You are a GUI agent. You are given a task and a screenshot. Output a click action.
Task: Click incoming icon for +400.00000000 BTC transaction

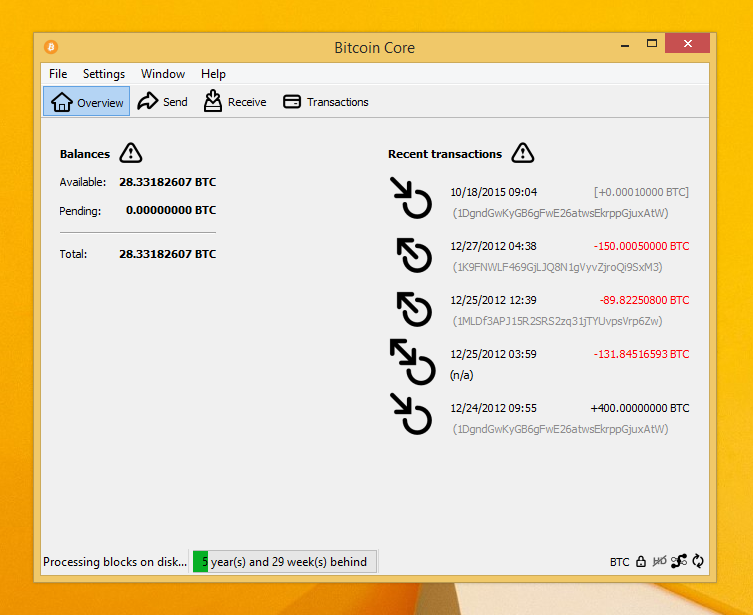tap(411, 414)
